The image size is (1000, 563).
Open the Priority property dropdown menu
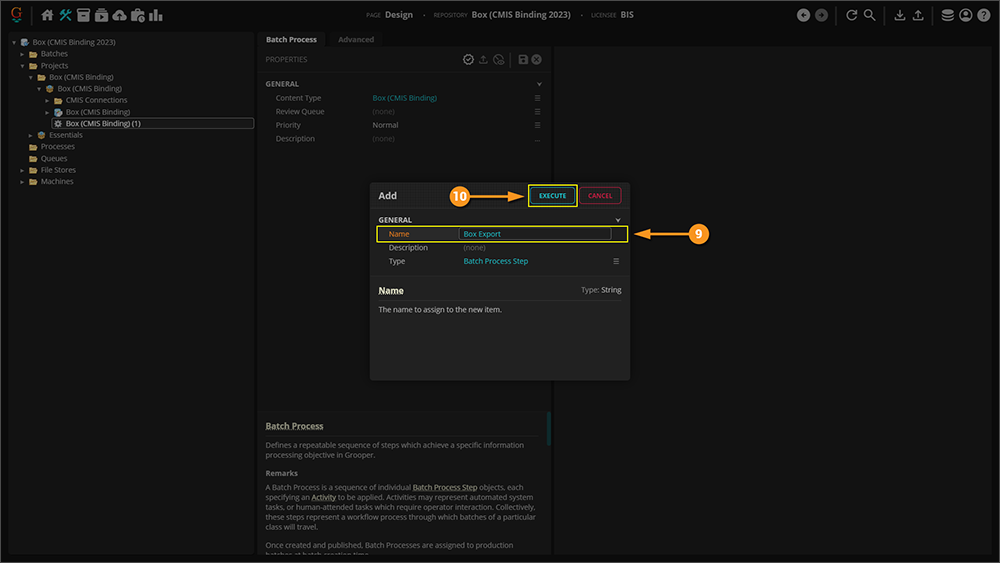[x=537, y=125]
